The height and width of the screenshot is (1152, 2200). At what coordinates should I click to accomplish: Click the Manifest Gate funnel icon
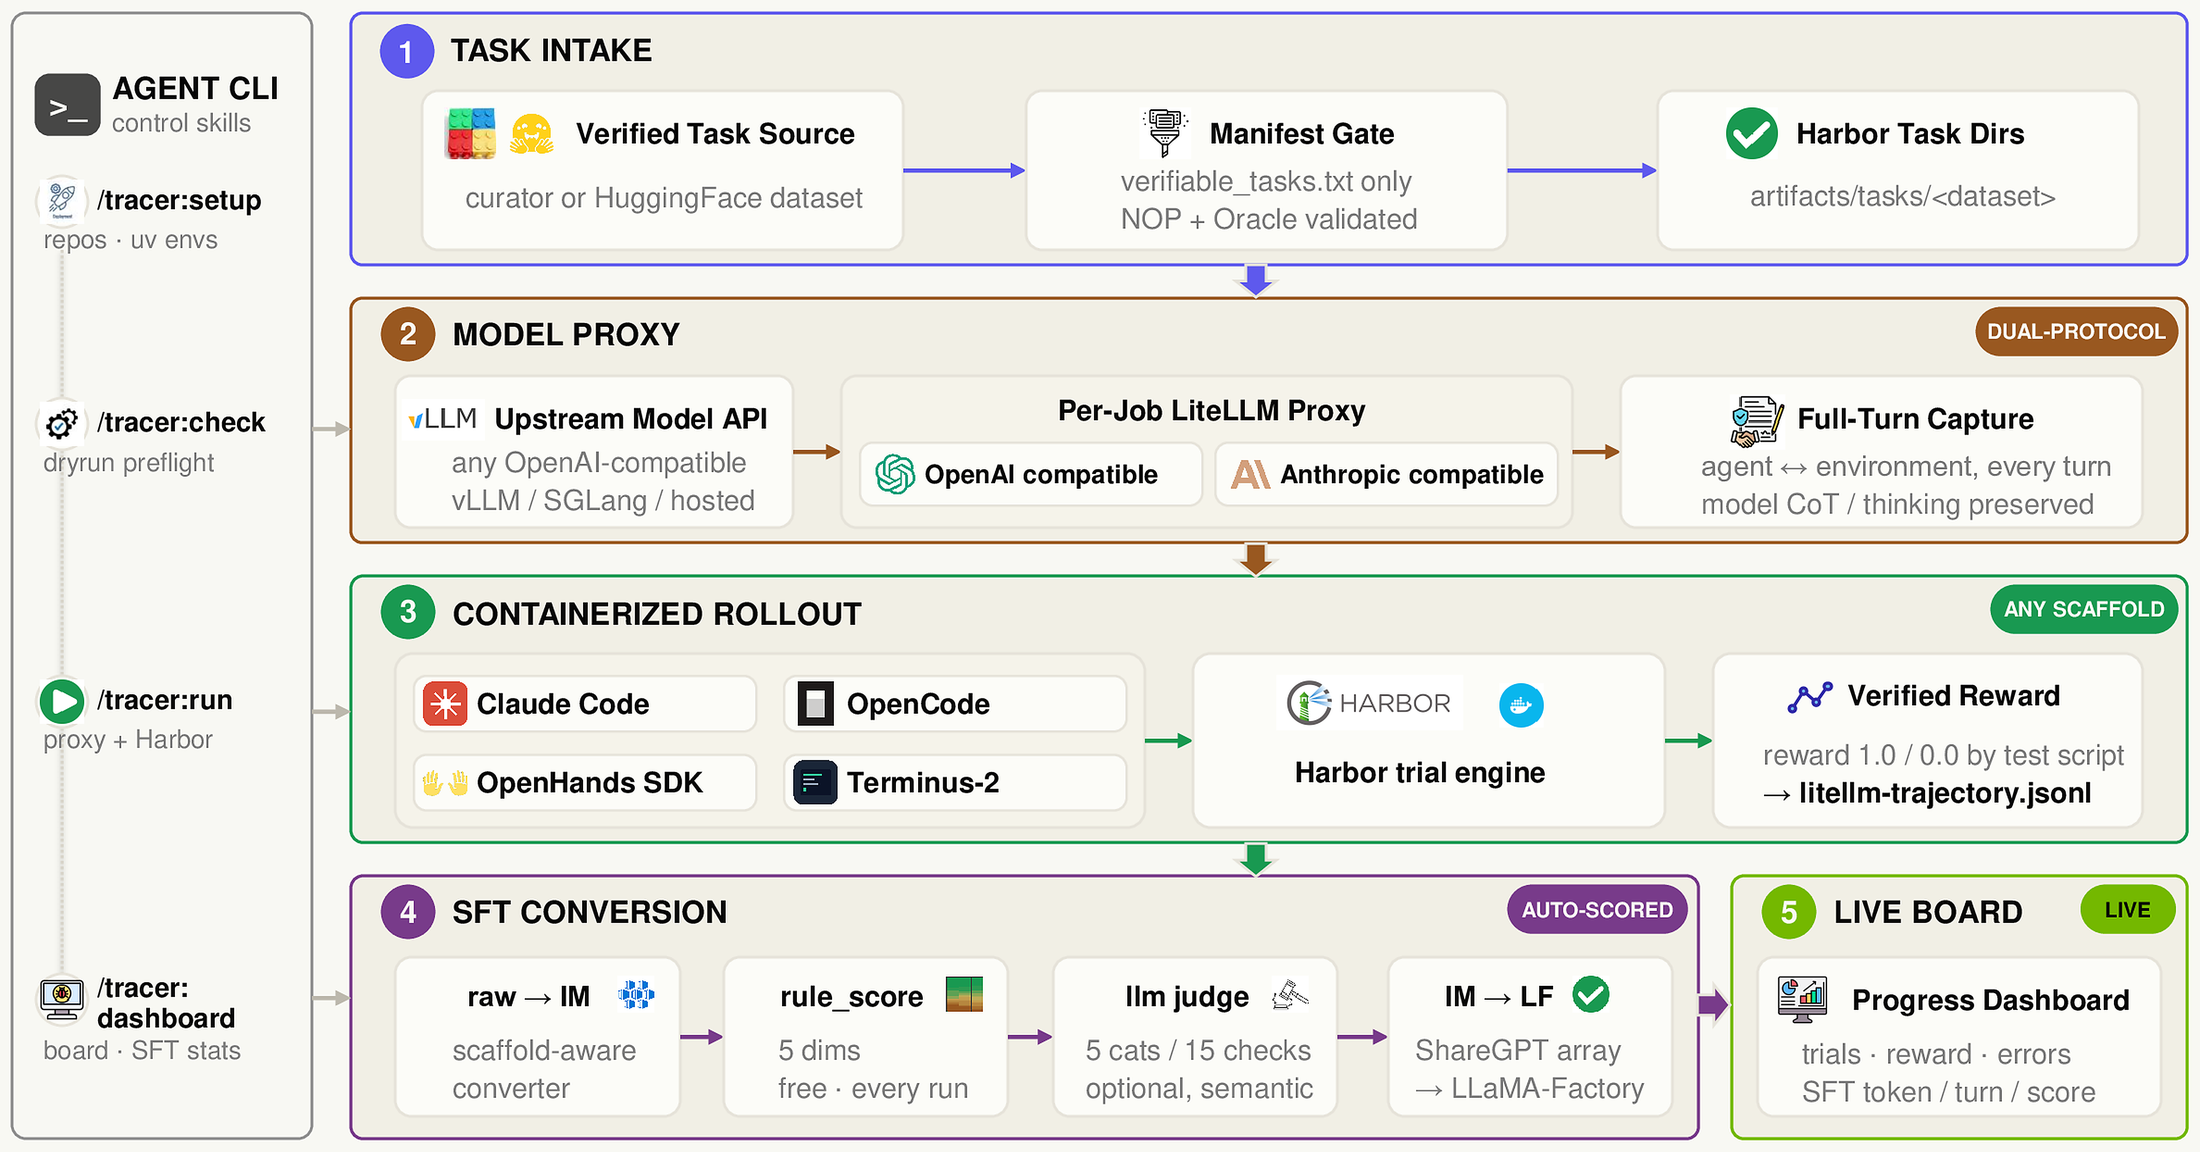[x=1165, y=132]
